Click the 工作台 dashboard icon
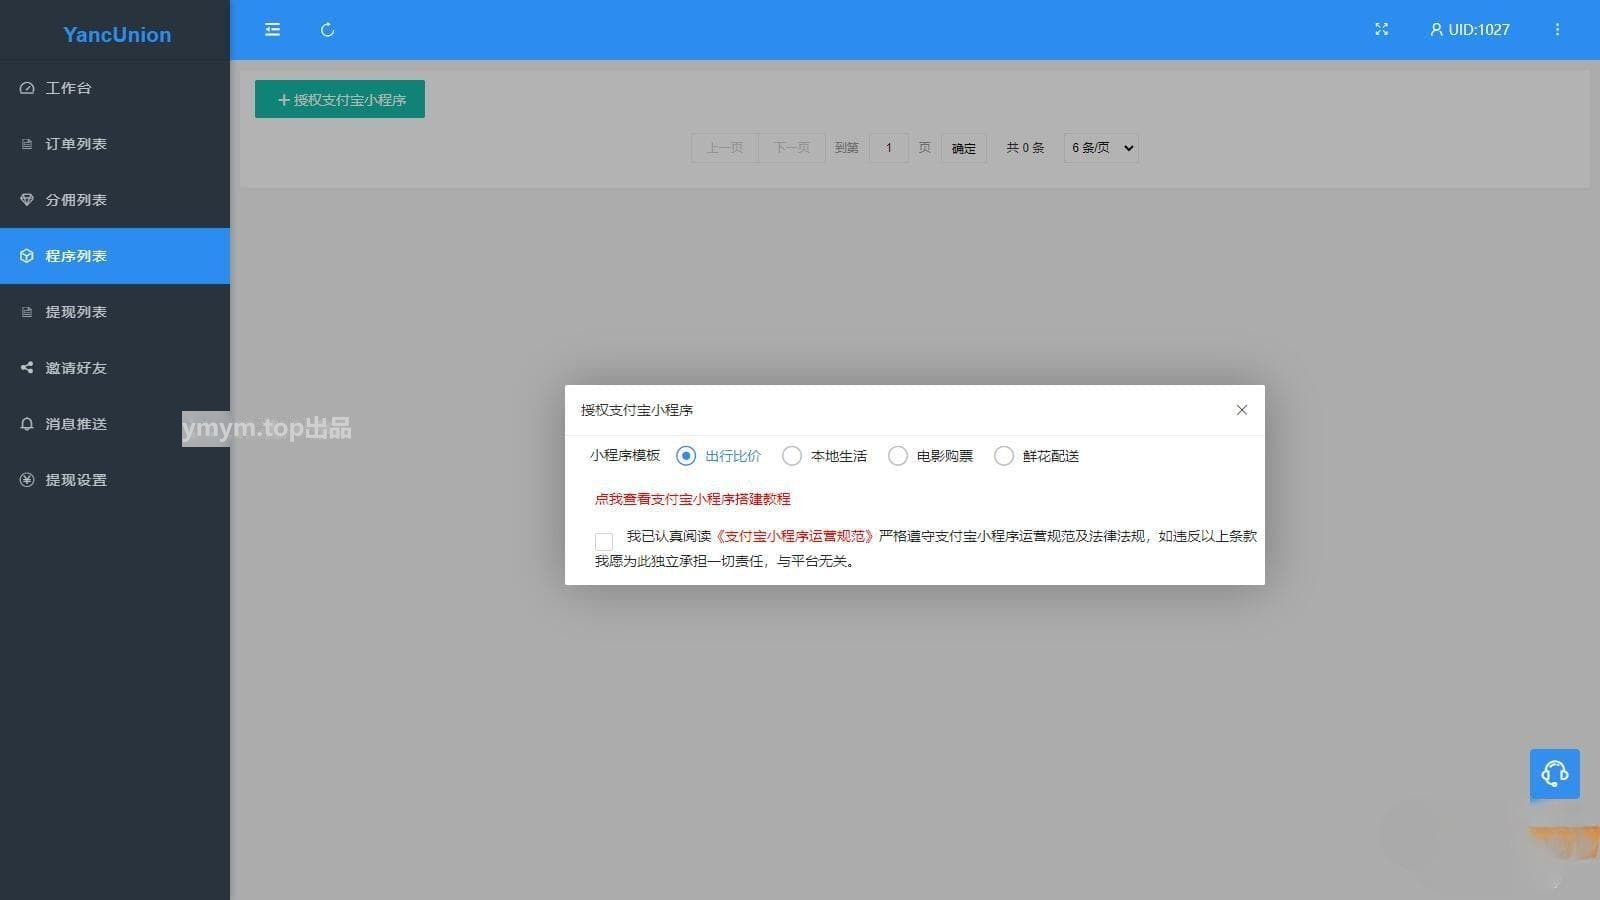Image resolution: width=1600 pixels, height=900 pixels. [x=27, y=88]
